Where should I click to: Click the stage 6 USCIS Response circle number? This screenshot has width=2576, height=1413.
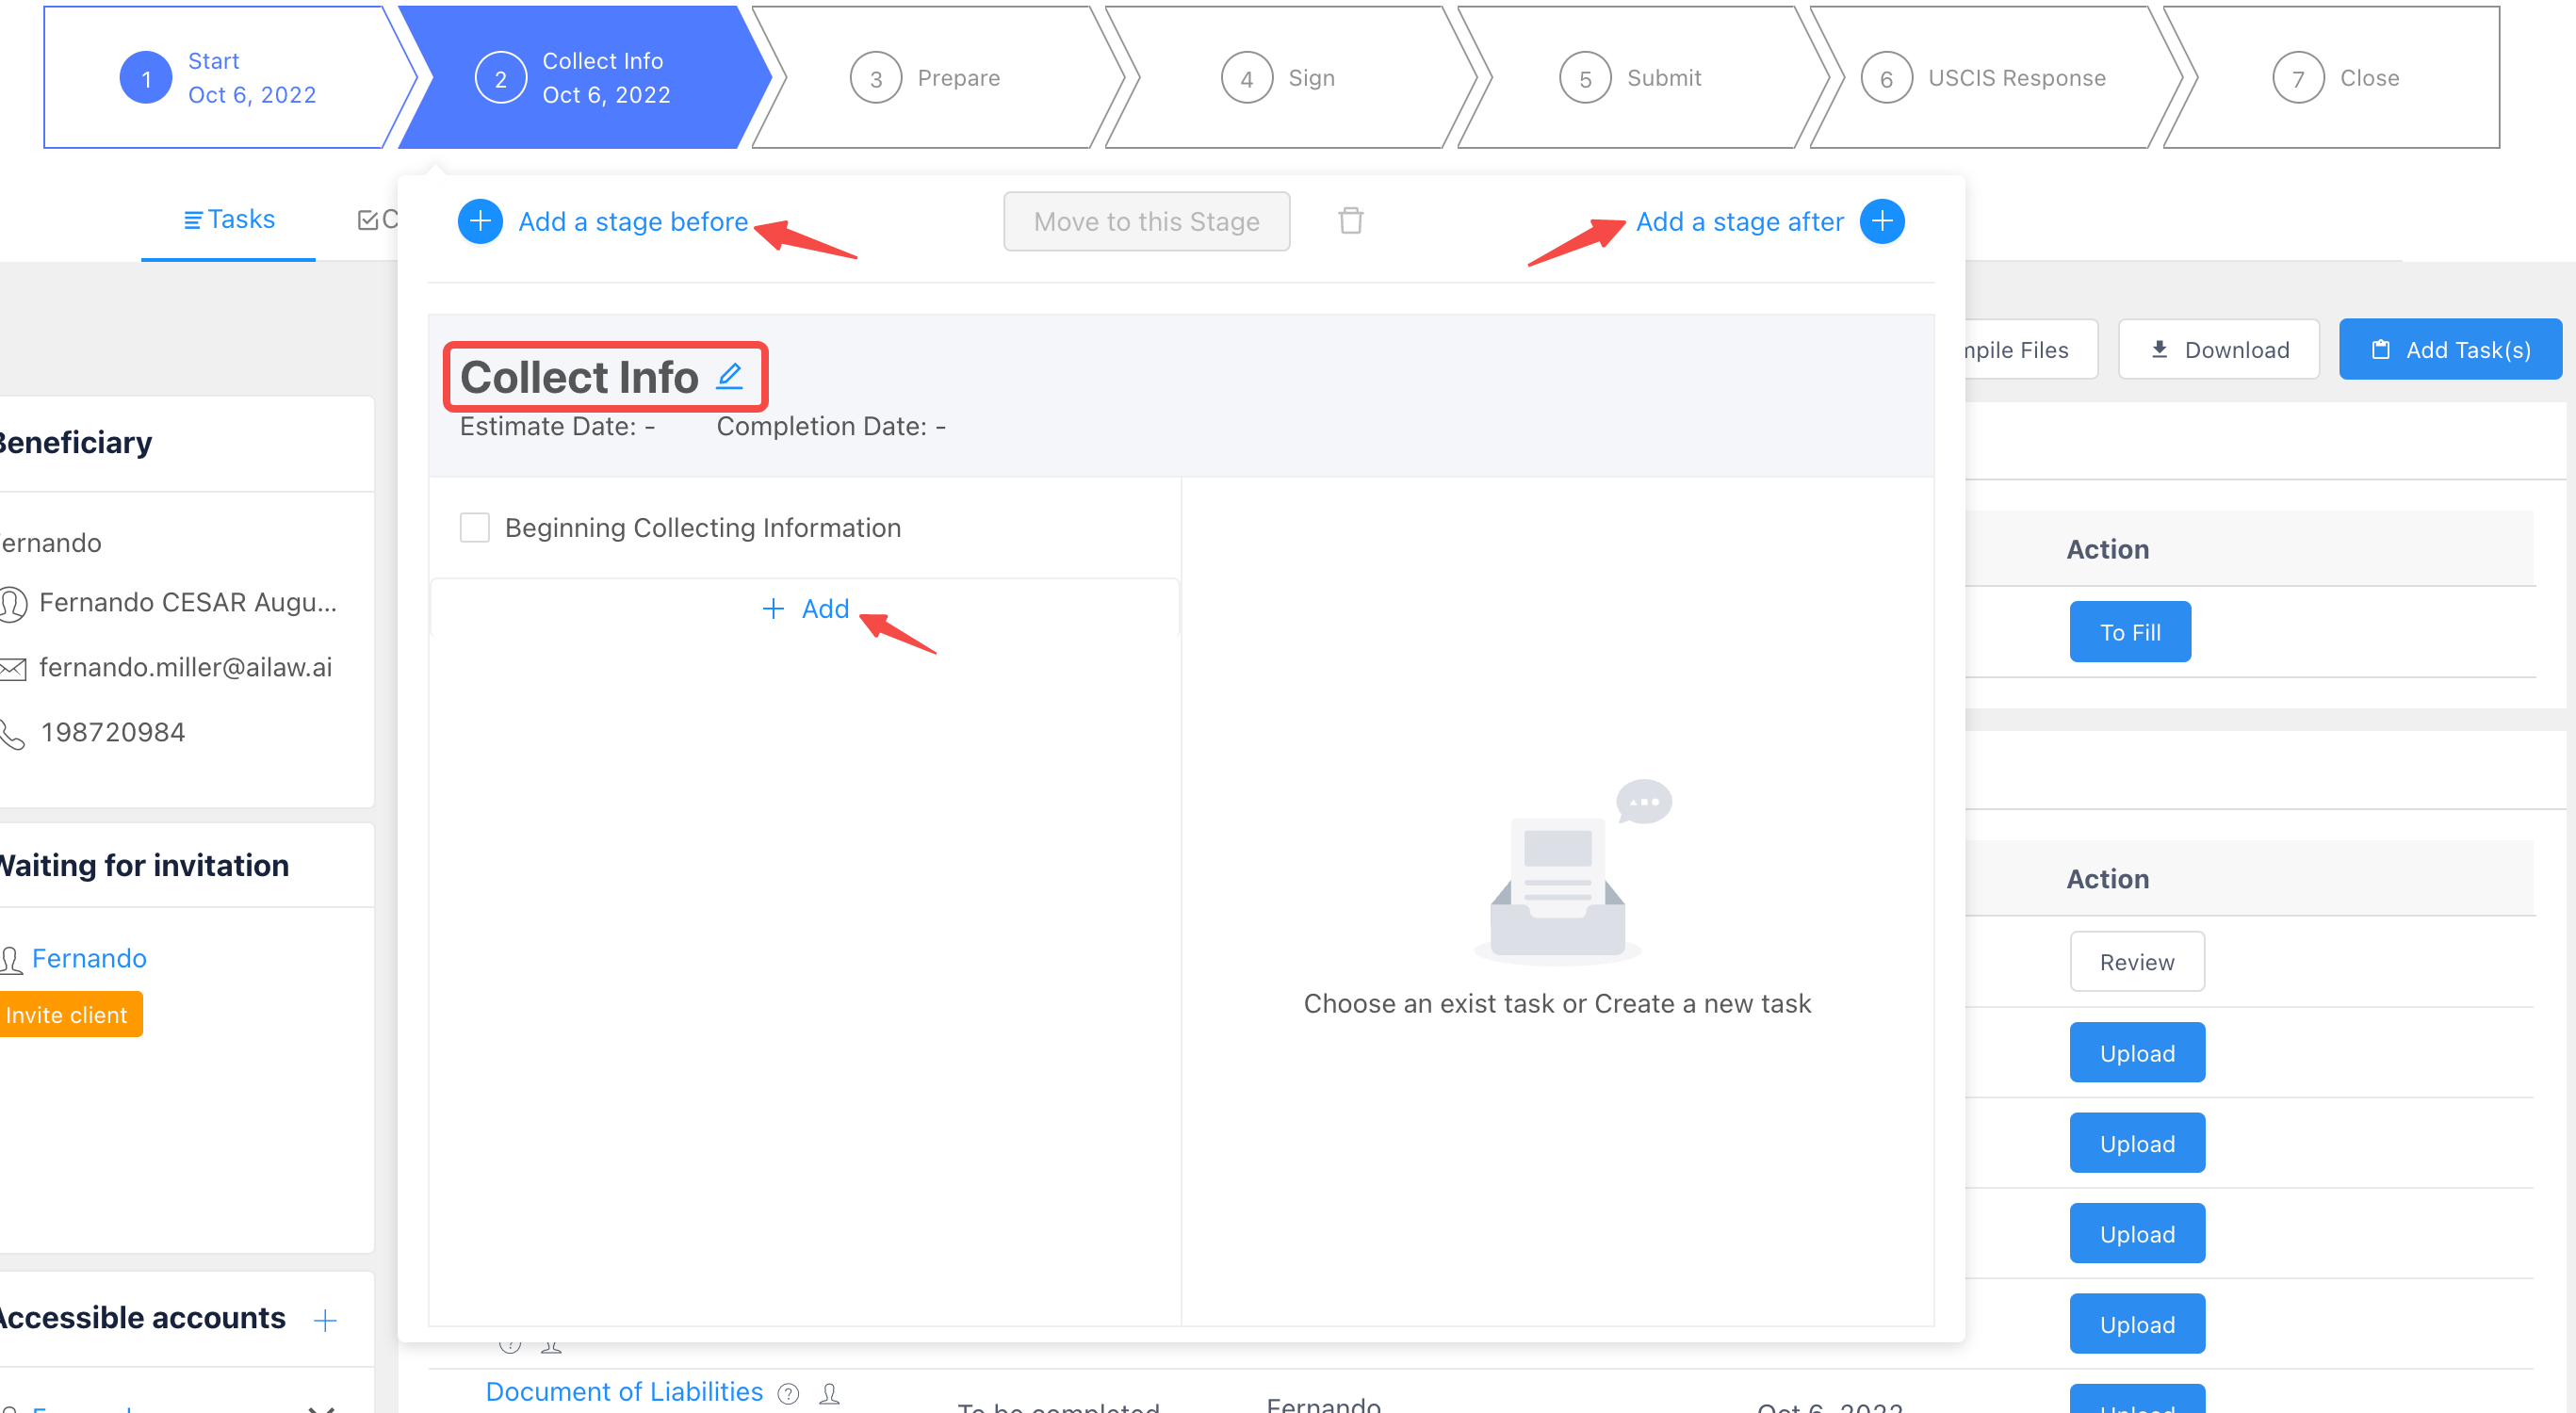point(1886,78)
